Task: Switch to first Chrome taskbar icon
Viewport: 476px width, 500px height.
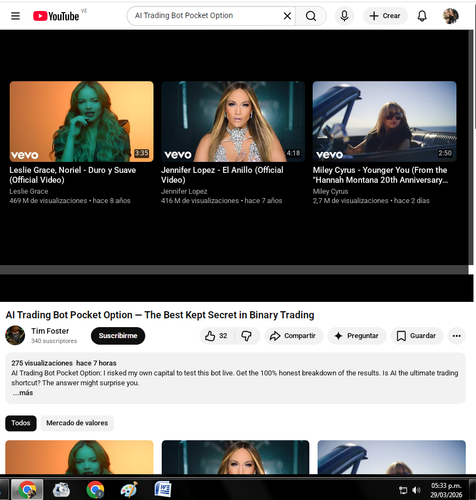Action: pyautogui.click(x=27, y=489)
